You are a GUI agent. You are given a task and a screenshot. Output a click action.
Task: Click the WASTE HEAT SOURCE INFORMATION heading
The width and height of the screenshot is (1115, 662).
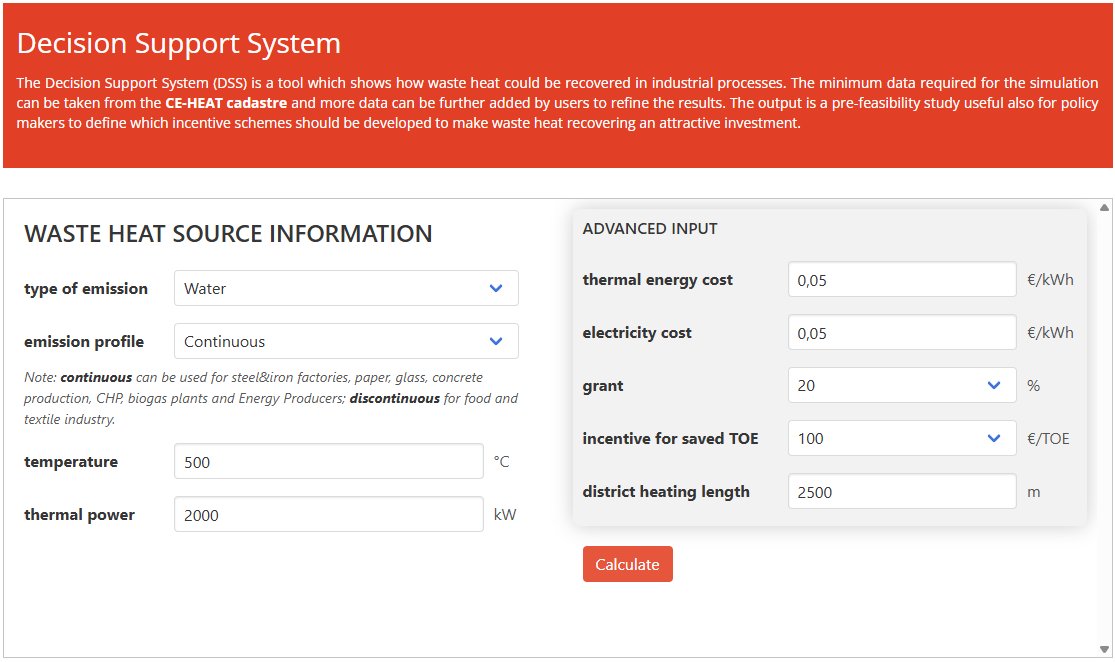click(228, 233)
